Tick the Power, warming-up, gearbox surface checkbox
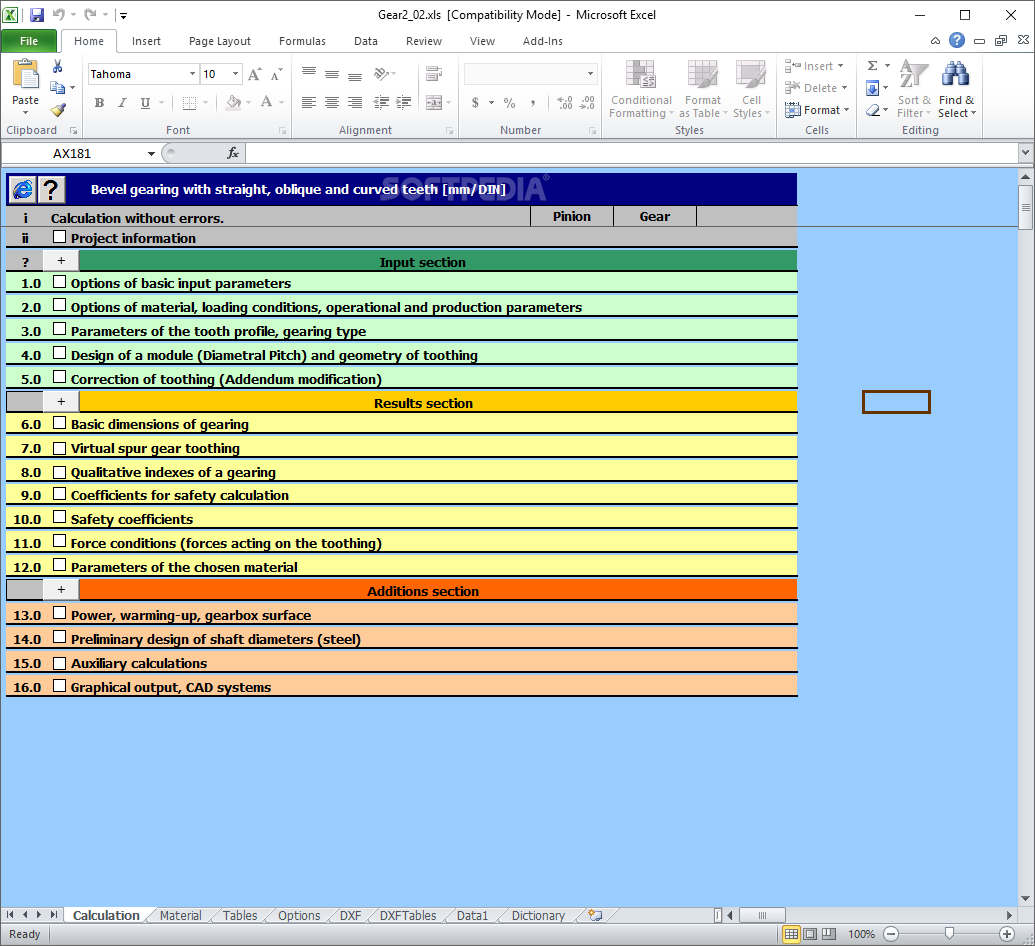The image size is (1035, 946). (59, 613)
